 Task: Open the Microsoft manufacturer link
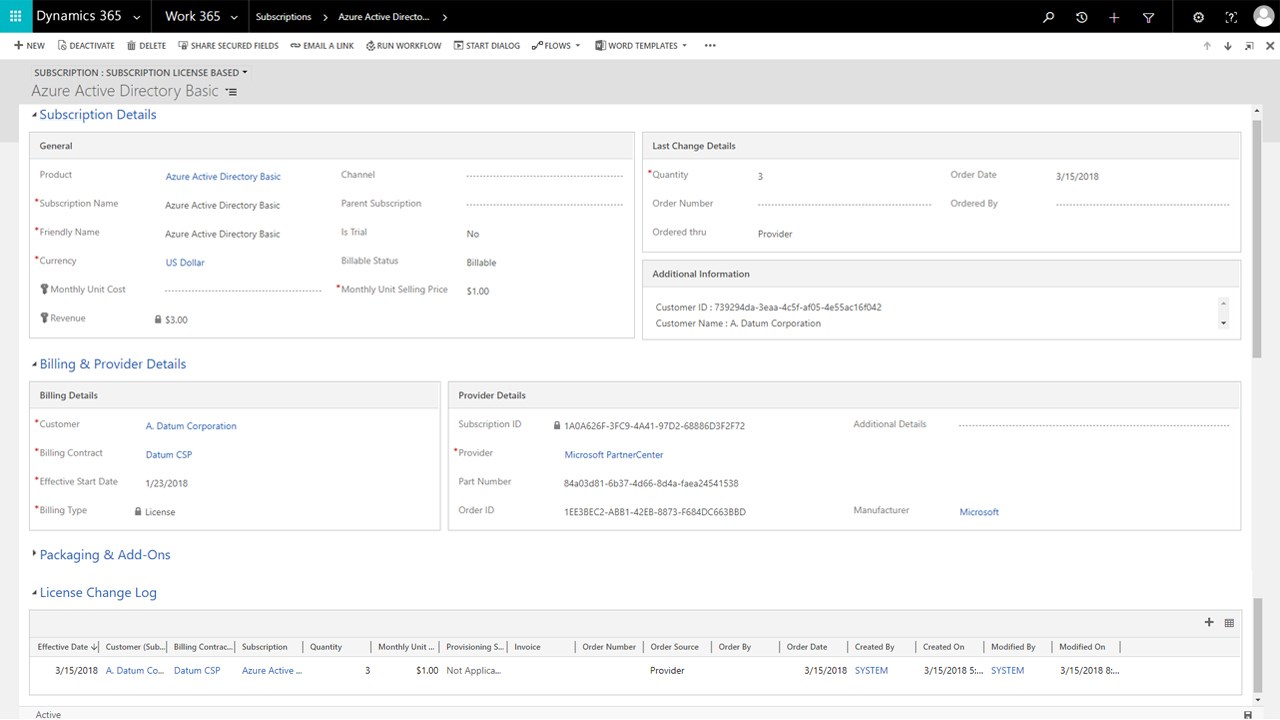tap(979, 512)
